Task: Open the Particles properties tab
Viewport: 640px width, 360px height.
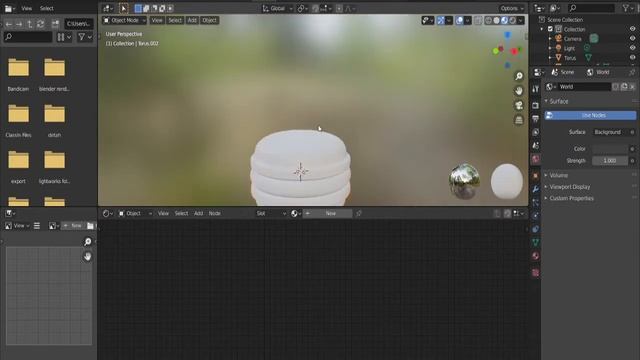Action: pyautogui.click(x=536, y=202)
